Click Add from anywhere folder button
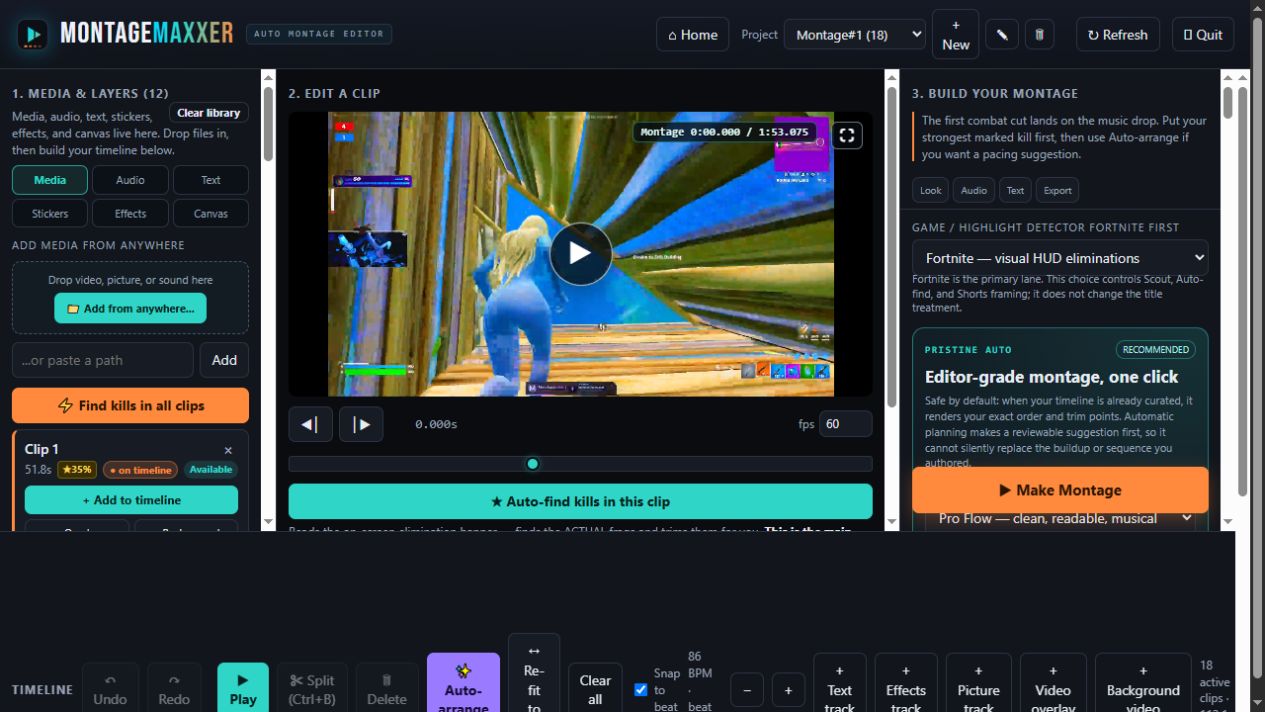The image size is (1265, 712). 130,308
